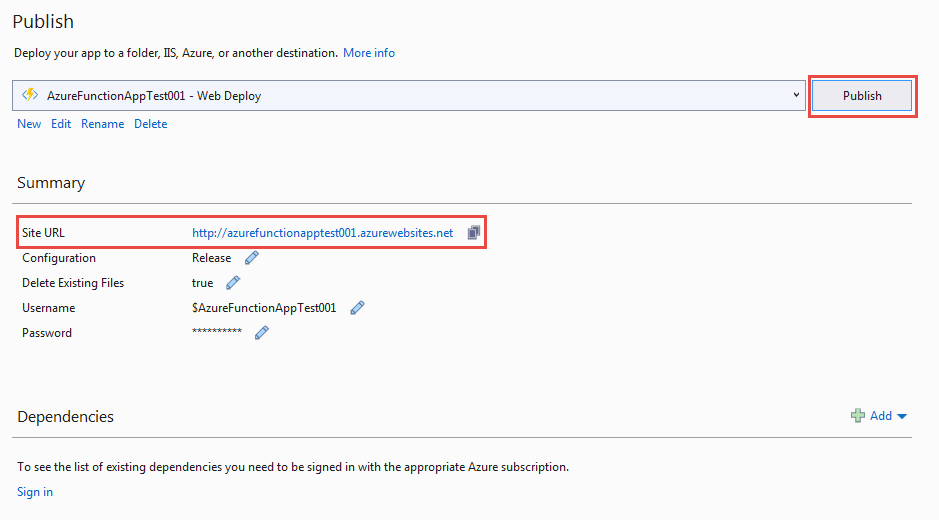The height and width of the screenshot is (520, 939).
Task: Expand the Add dependencies dropdown arrow
Action: coord(902,416)
